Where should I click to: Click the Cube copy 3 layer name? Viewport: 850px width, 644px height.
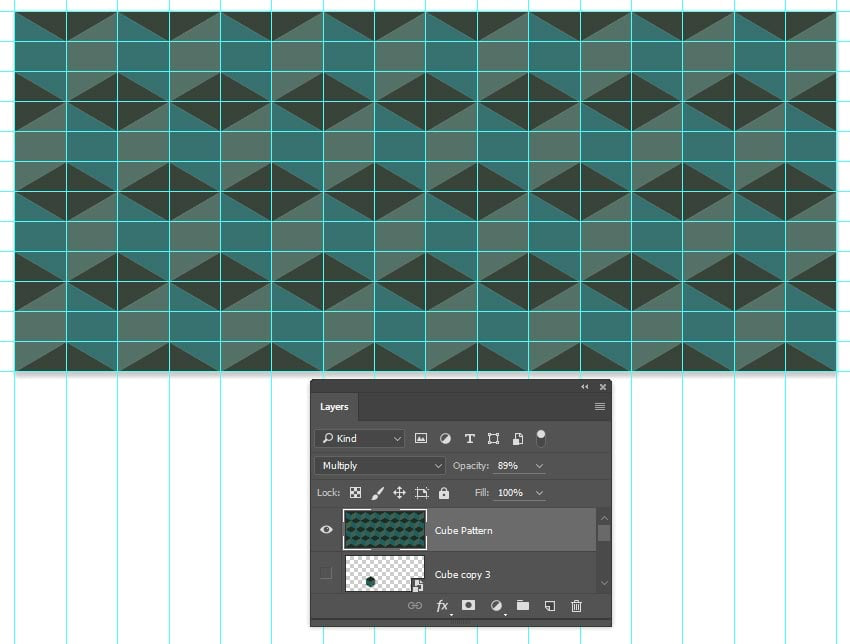[x=462, y=574]
